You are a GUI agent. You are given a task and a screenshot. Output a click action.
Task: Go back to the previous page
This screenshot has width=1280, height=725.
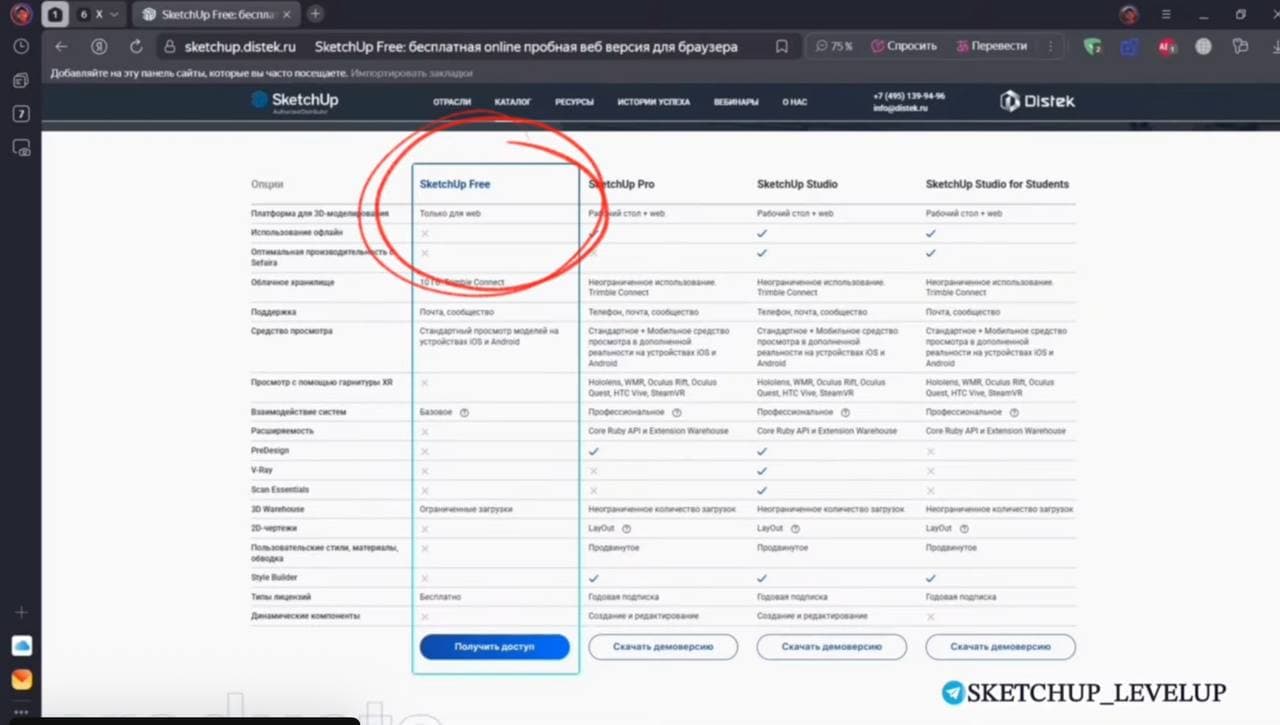tap(61, 47)
